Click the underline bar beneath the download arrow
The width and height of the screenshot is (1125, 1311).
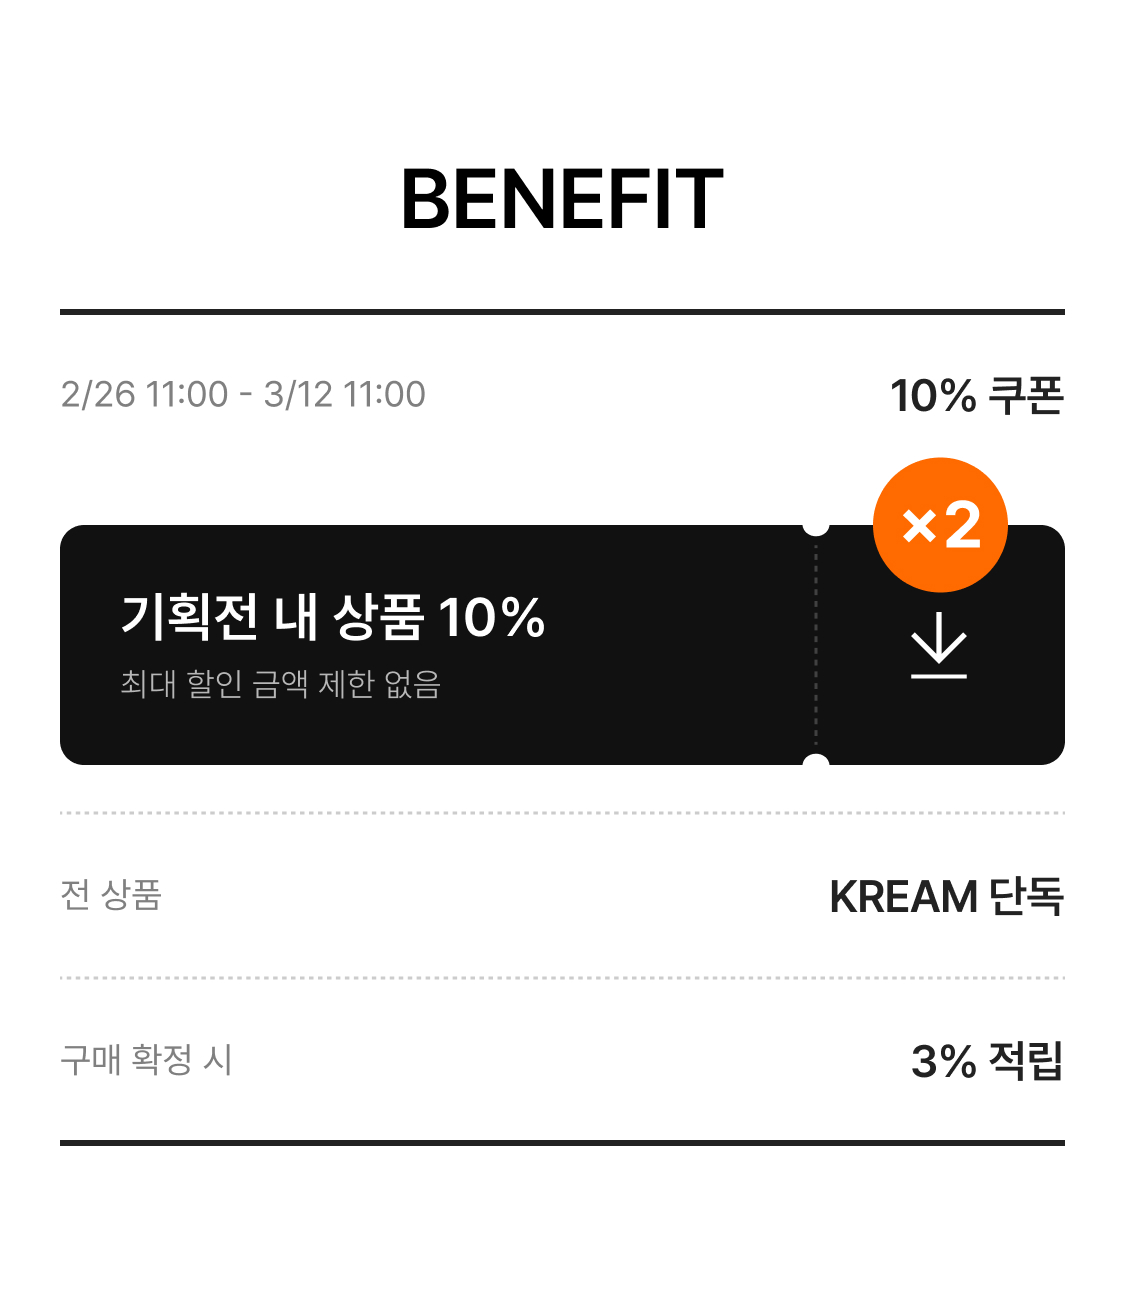tap(939, 677)
